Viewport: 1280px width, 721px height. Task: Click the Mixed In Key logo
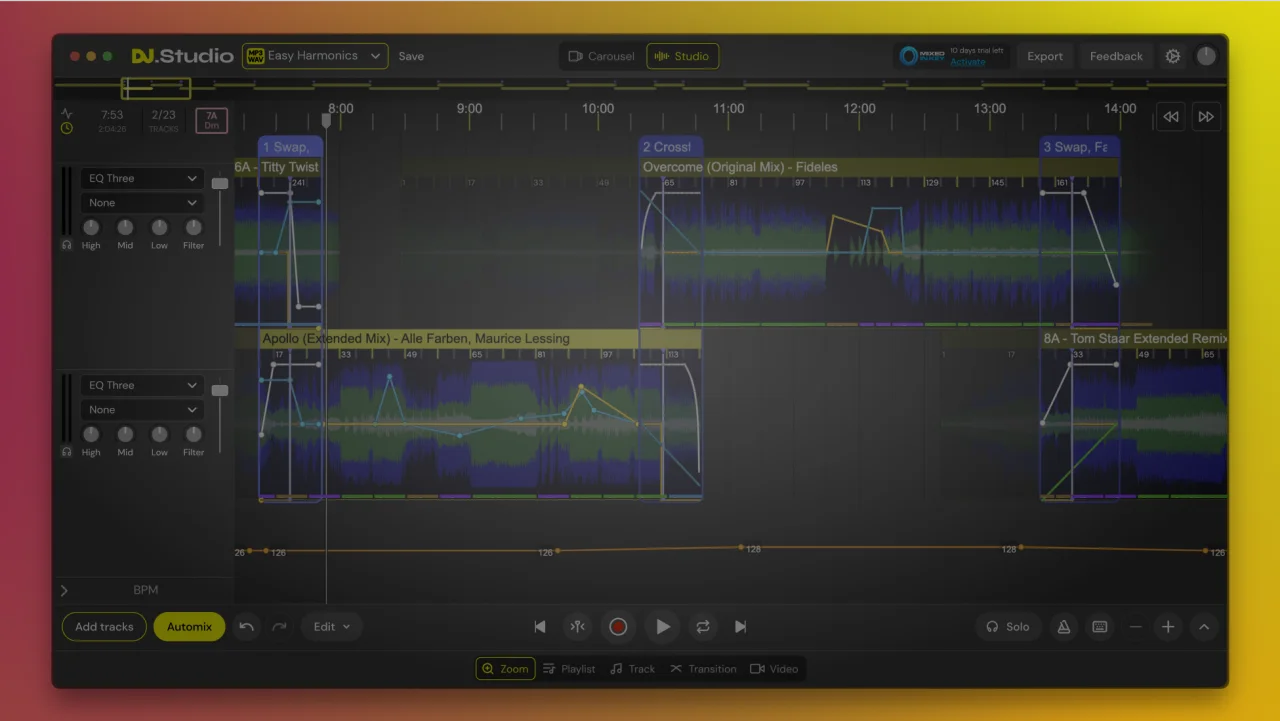(924, 56)
